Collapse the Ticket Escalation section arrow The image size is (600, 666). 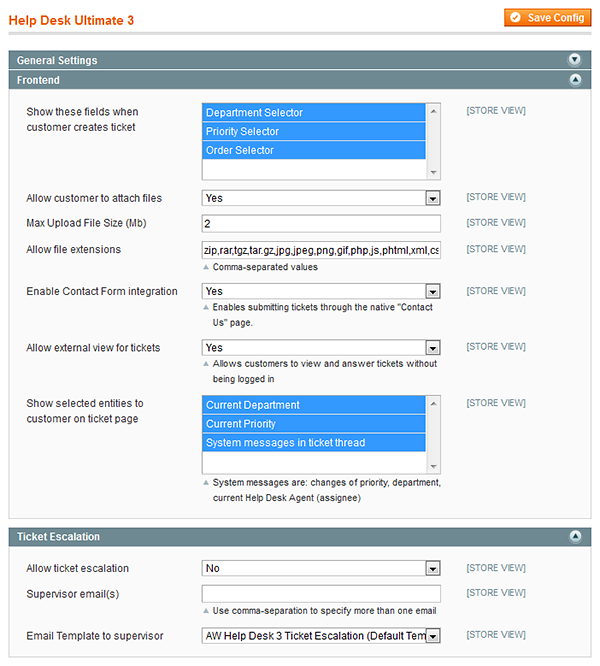pyautogui.click(x=575, y=536)
